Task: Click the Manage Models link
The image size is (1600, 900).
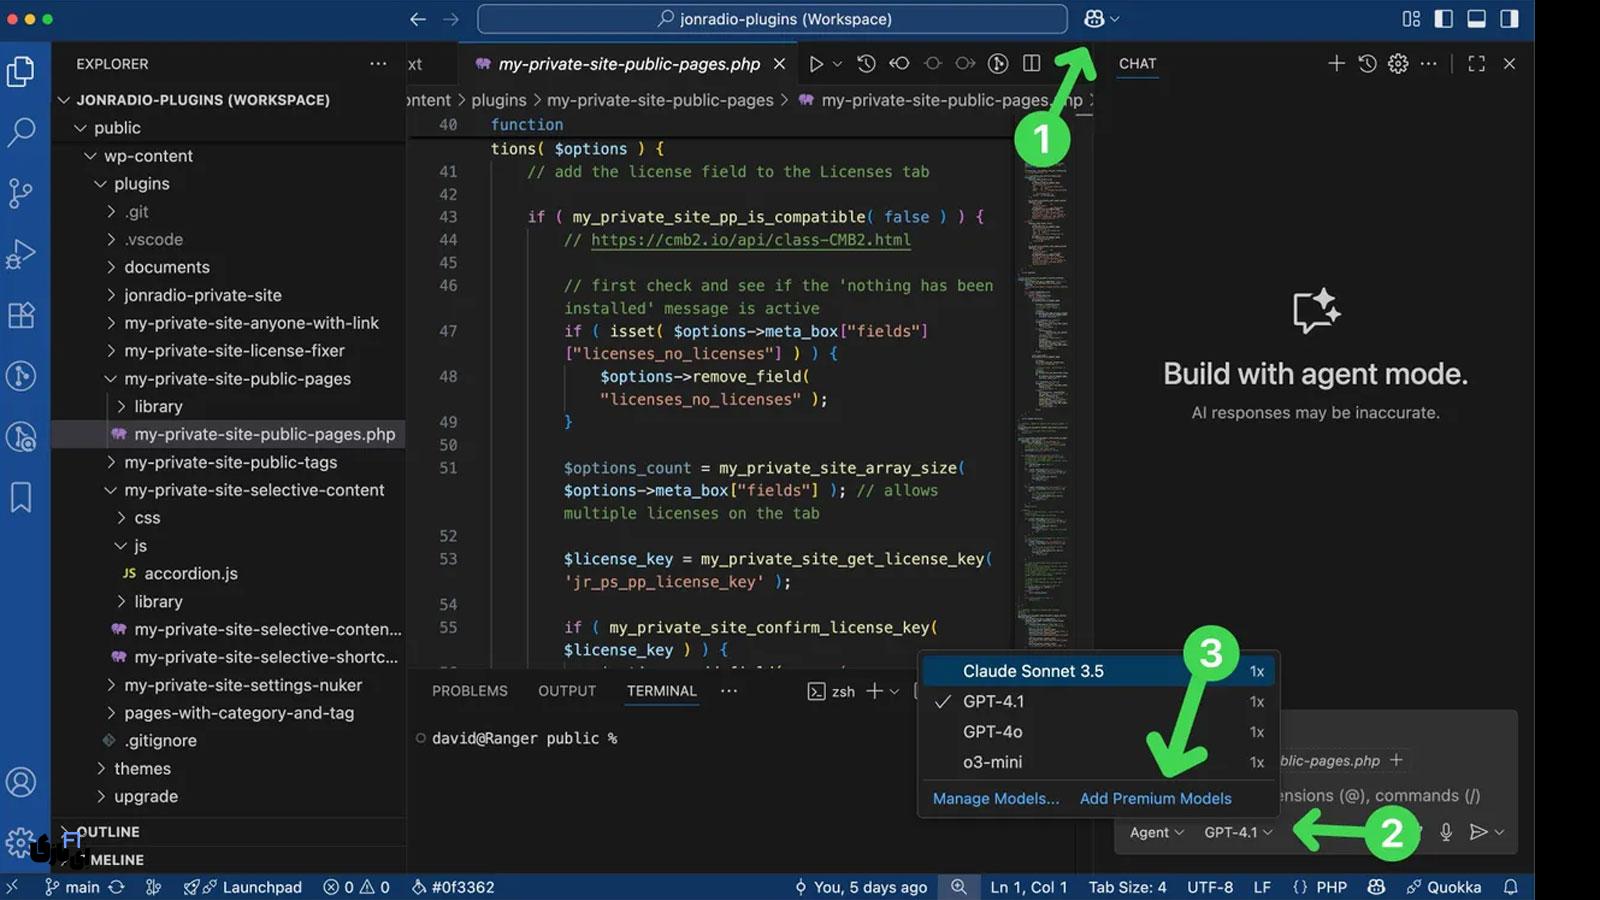Action: coord(995,798)
